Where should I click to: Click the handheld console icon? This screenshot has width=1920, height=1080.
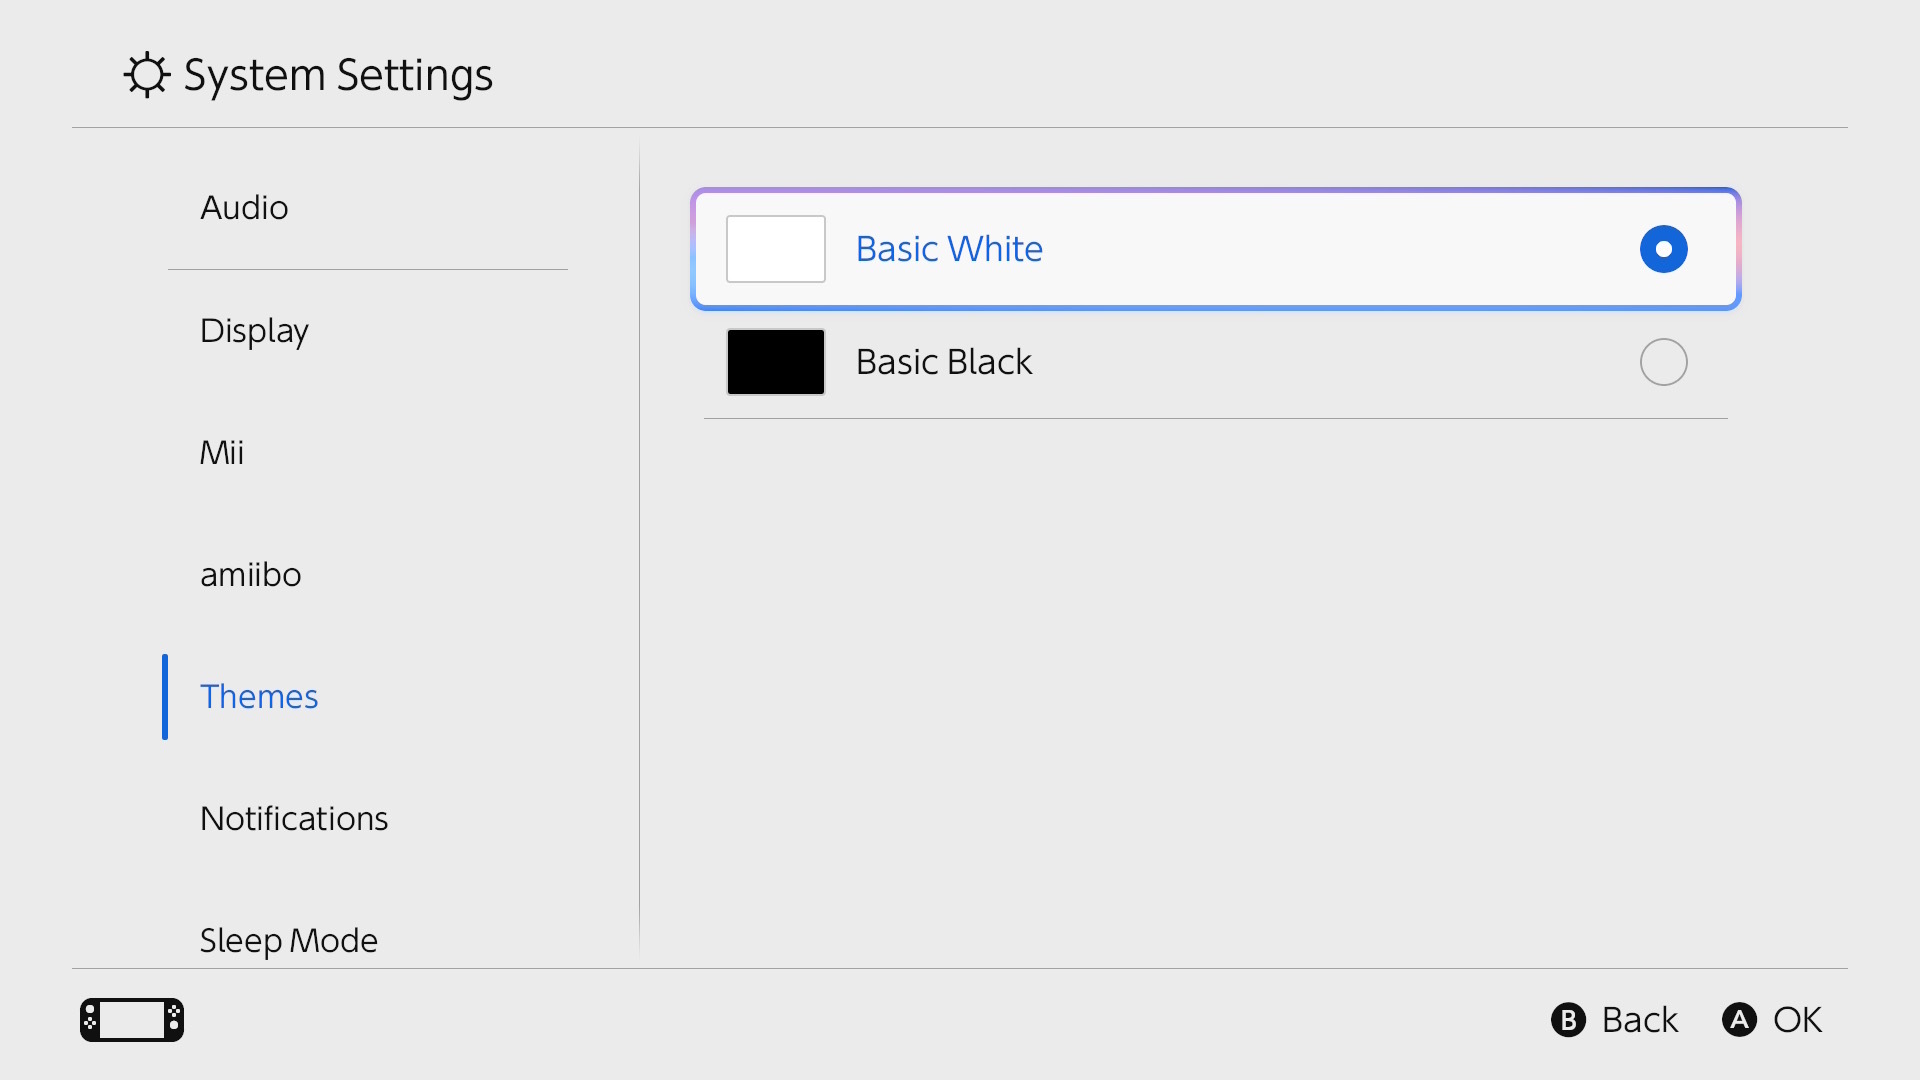pyautogui.click(x=132, y=1020)
